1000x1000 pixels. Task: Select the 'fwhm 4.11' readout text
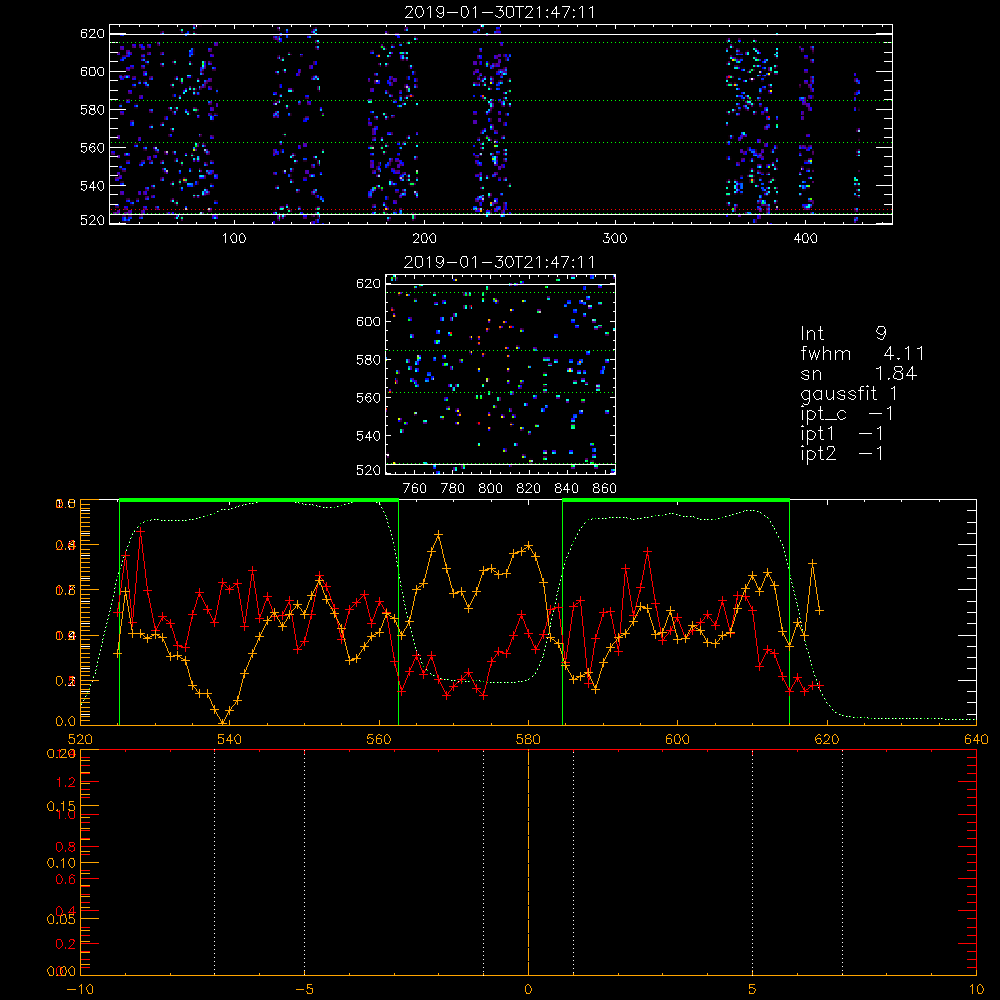pos(862,353)
